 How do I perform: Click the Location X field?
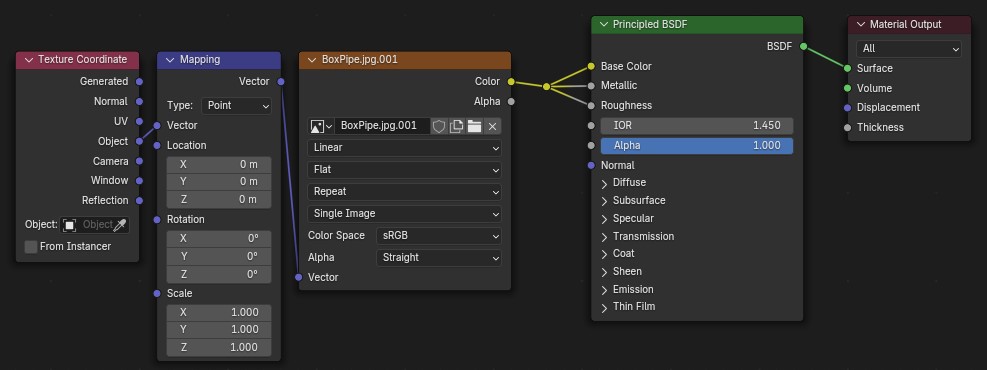[219, 164]
